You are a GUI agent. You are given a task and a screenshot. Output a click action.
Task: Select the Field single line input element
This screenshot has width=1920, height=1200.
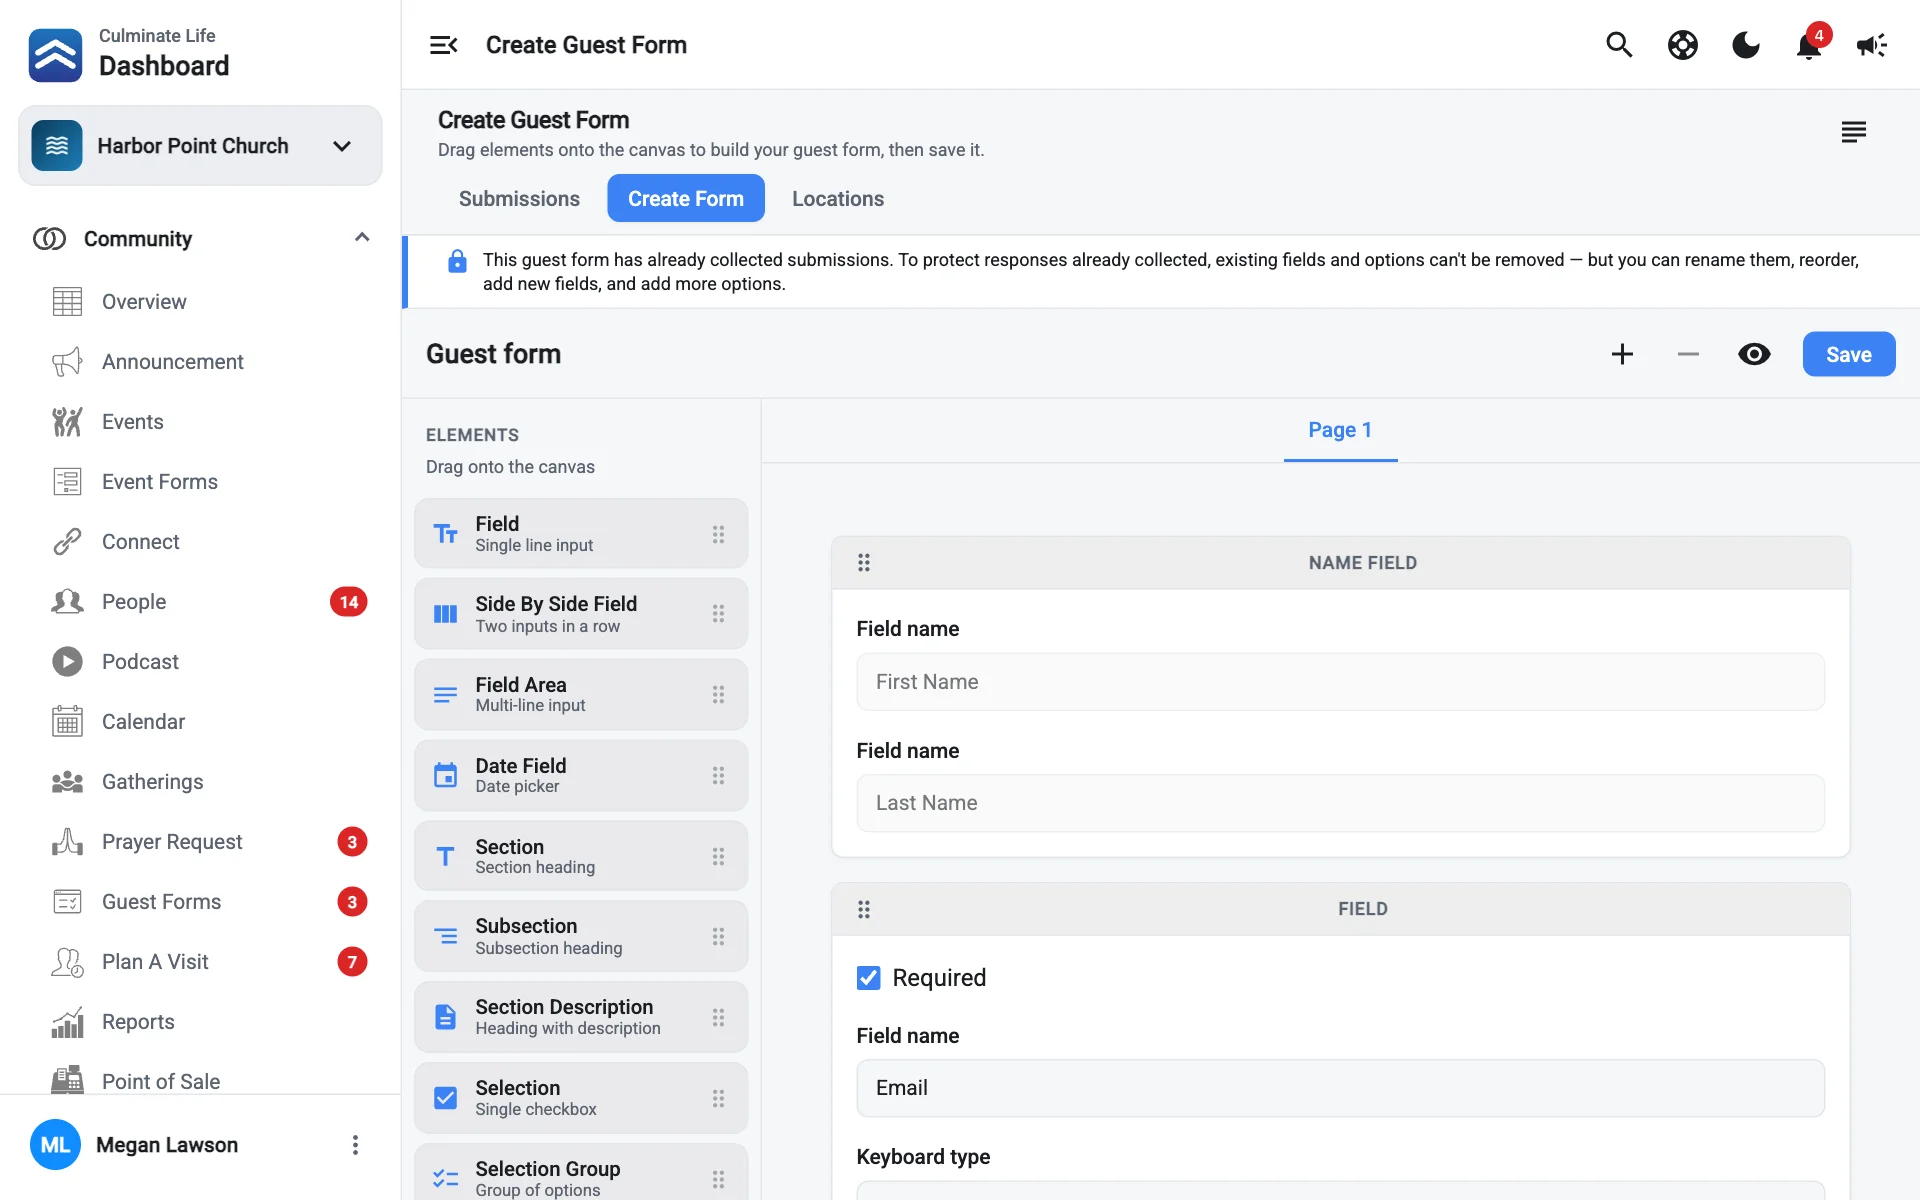click(581, 534)
